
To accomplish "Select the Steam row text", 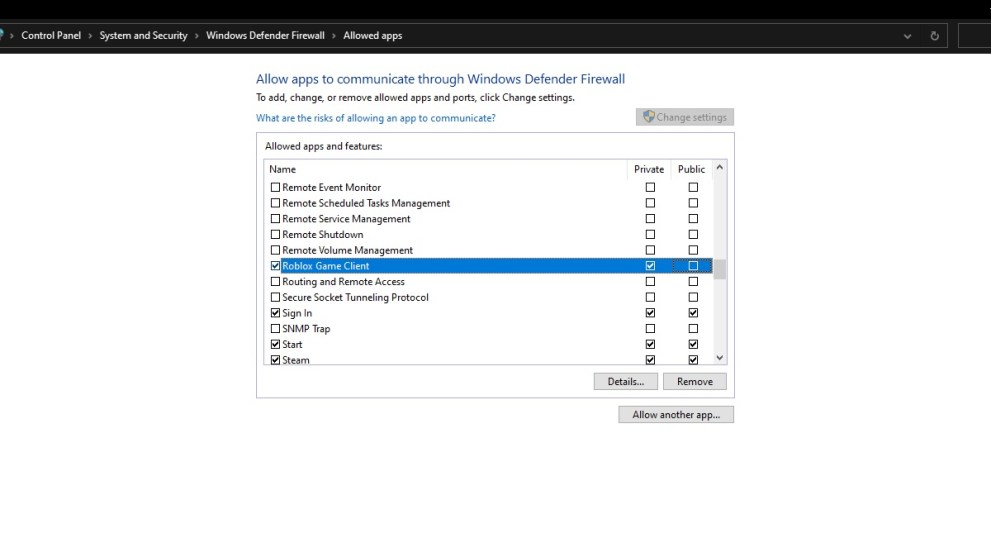I will pos(296,360).
